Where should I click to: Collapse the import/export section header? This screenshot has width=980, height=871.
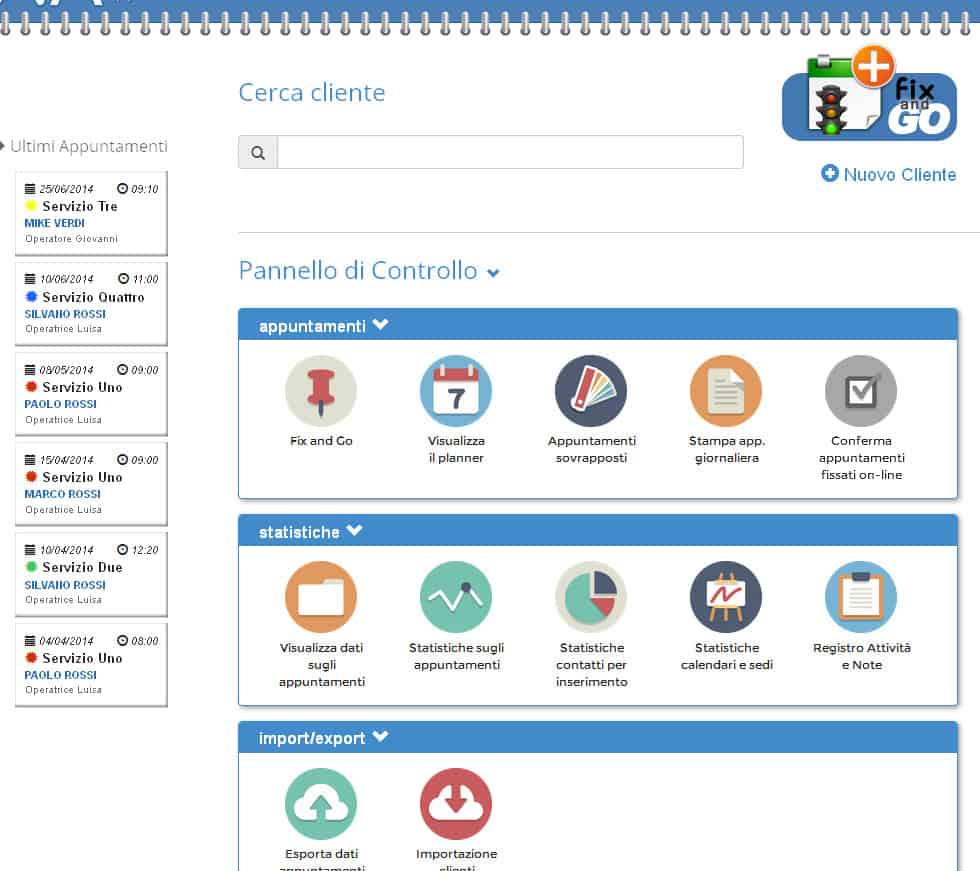tap(380, 738)
